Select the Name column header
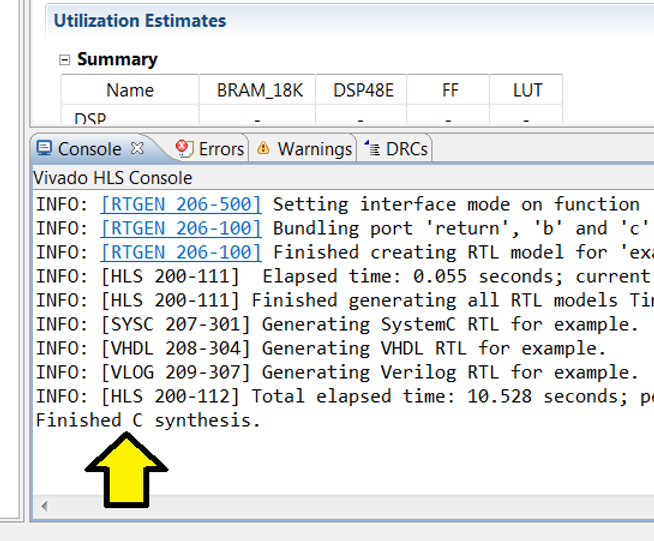The width and height of the screenshot is (654, 541). pyautogui.click(x=130, y=90)
